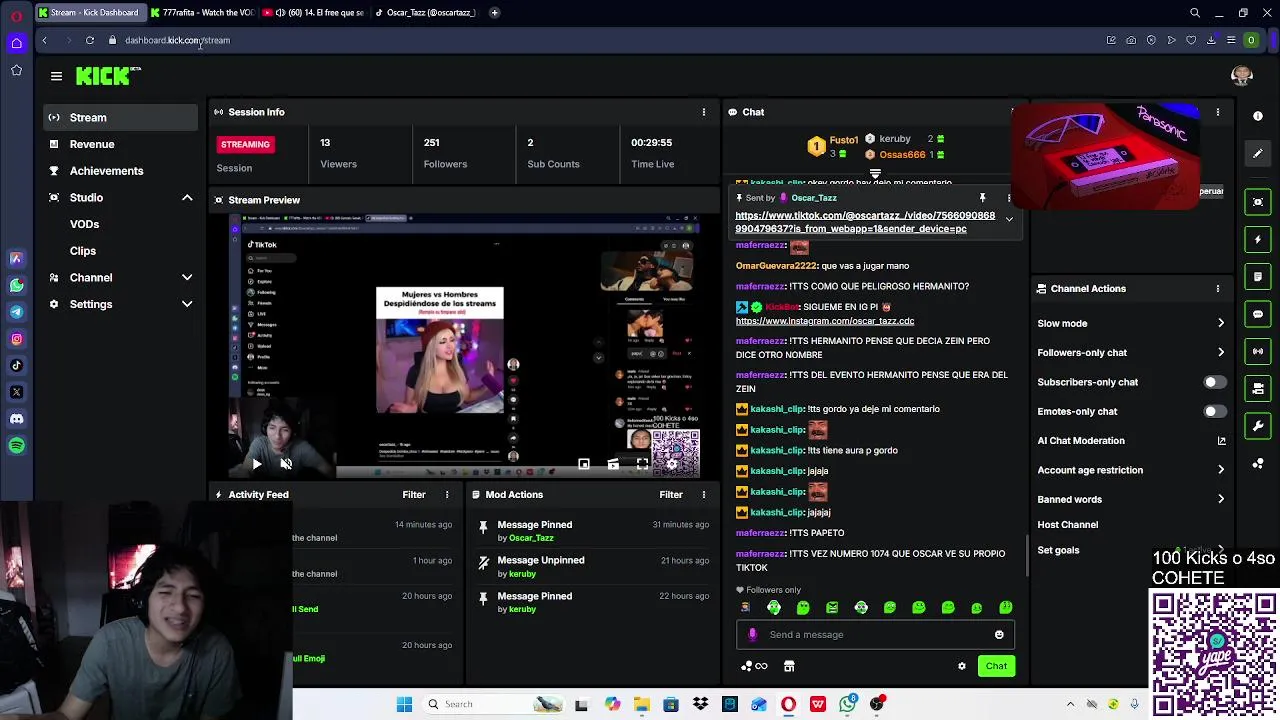Viewport: 1280px width, 720px height.
Task: Toggle the Chat bubble icon in right toolbar
Action: [x=1258, y=314]
